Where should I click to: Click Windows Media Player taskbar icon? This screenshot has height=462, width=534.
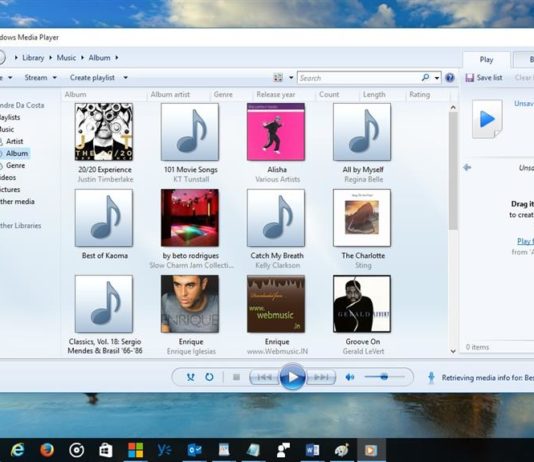(371, 450)
